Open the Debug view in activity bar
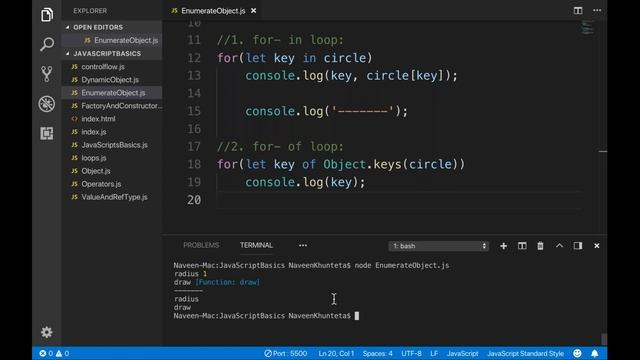640x360 pixels. 47,104
